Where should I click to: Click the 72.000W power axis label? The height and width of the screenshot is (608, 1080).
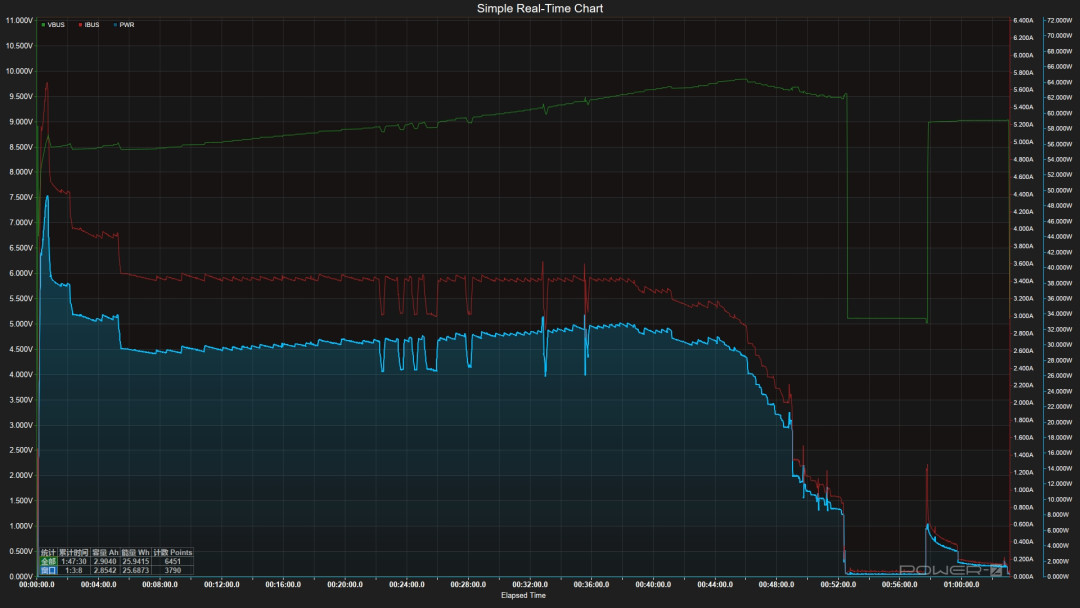point(1059,21)
